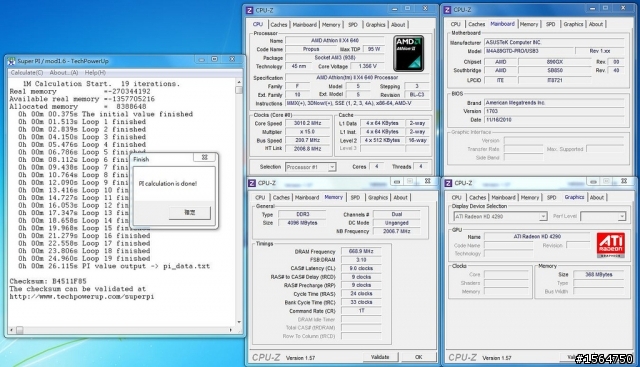Open Help menu in Super PI
Screen dimensions: 640x367
[95, 73]
